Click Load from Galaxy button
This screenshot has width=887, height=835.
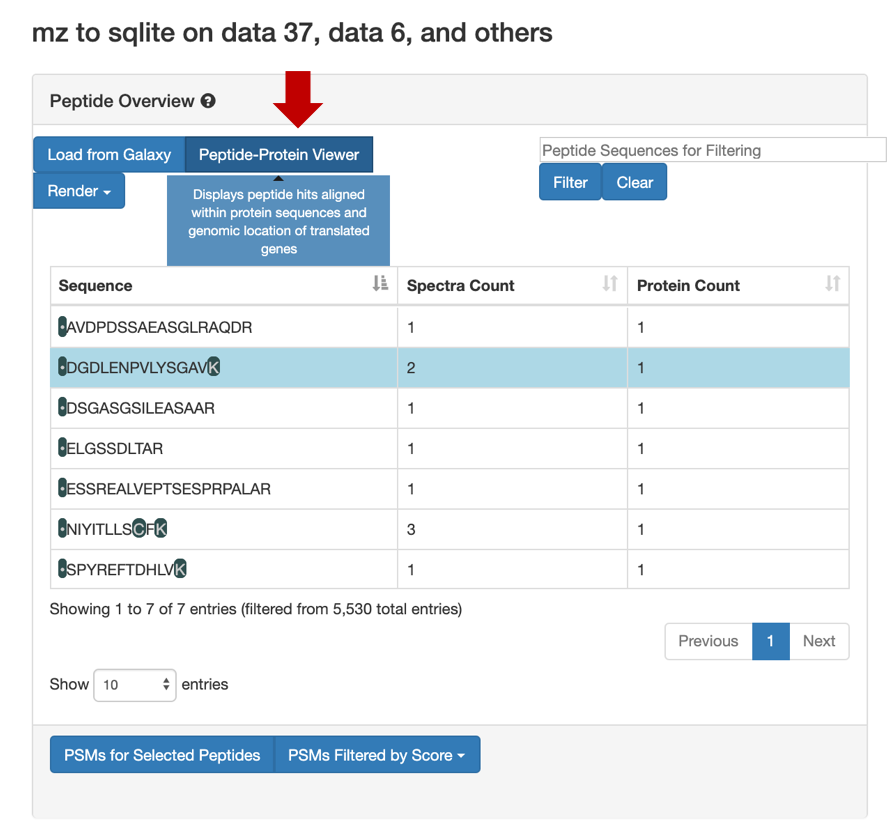coord(109,154)
